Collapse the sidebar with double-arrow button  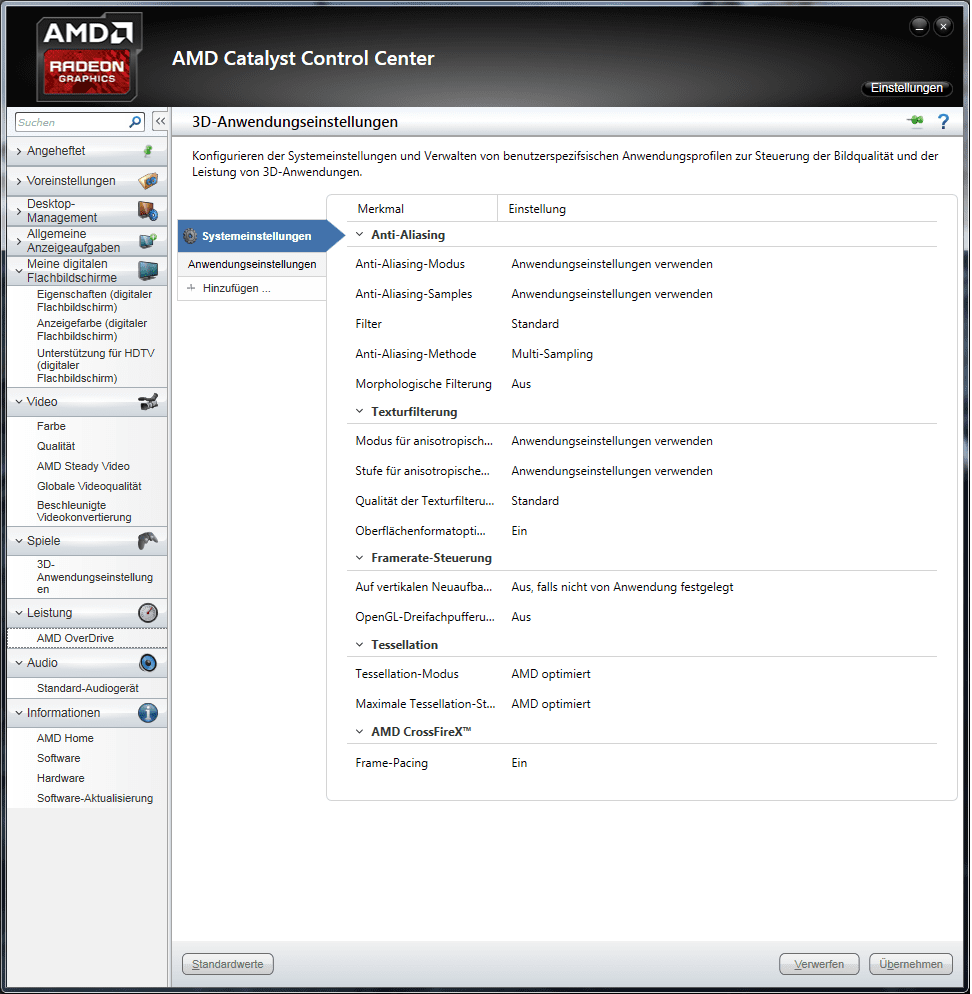pyautogui.click(x=160, y=121)
